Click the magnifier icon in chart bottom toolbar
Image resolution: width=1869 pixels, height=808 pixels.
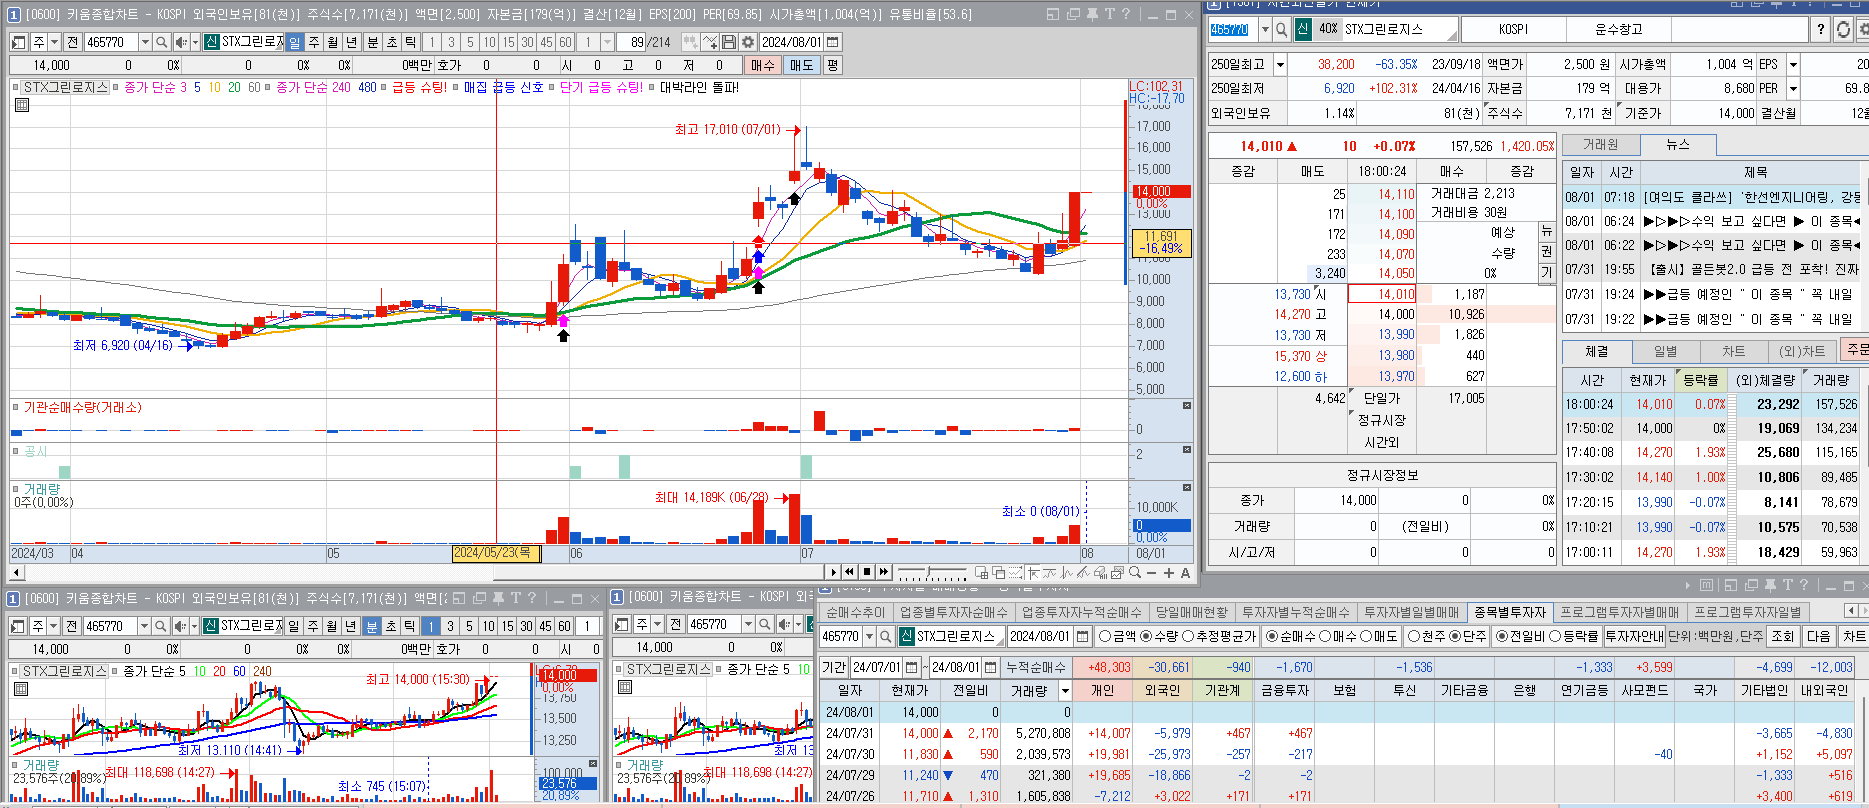(1135, 573)
